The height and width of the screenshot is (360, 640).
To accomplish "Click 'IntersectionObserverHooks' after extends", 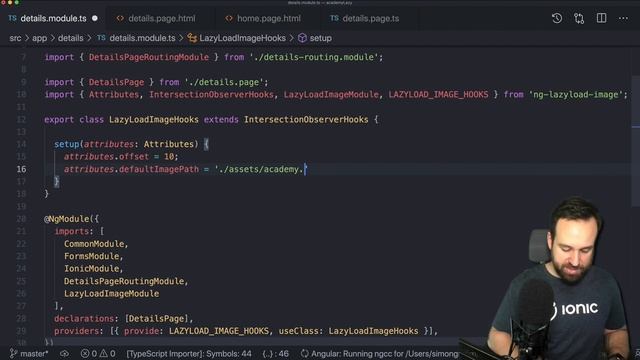I will [x=306, y=120].
